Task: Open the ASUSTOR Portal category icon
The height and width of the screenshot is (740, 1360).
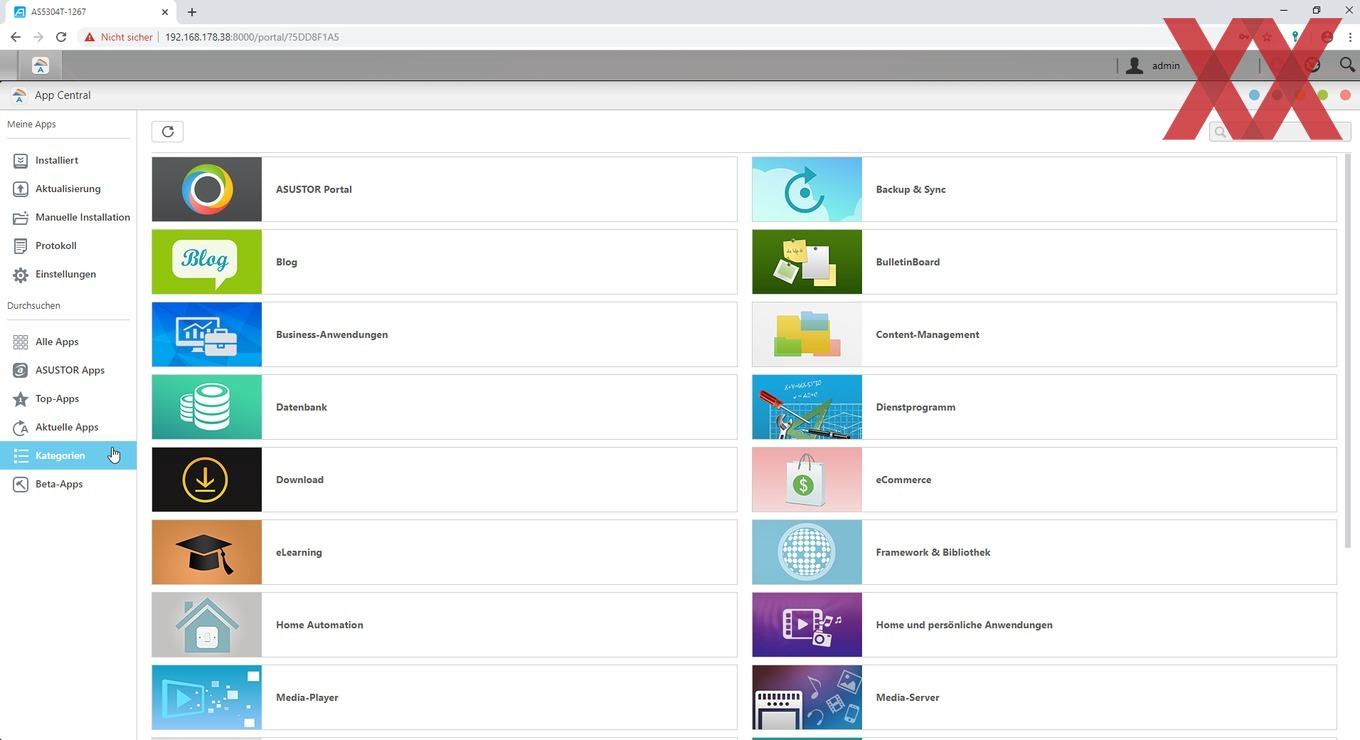Action: pos(207,189)
